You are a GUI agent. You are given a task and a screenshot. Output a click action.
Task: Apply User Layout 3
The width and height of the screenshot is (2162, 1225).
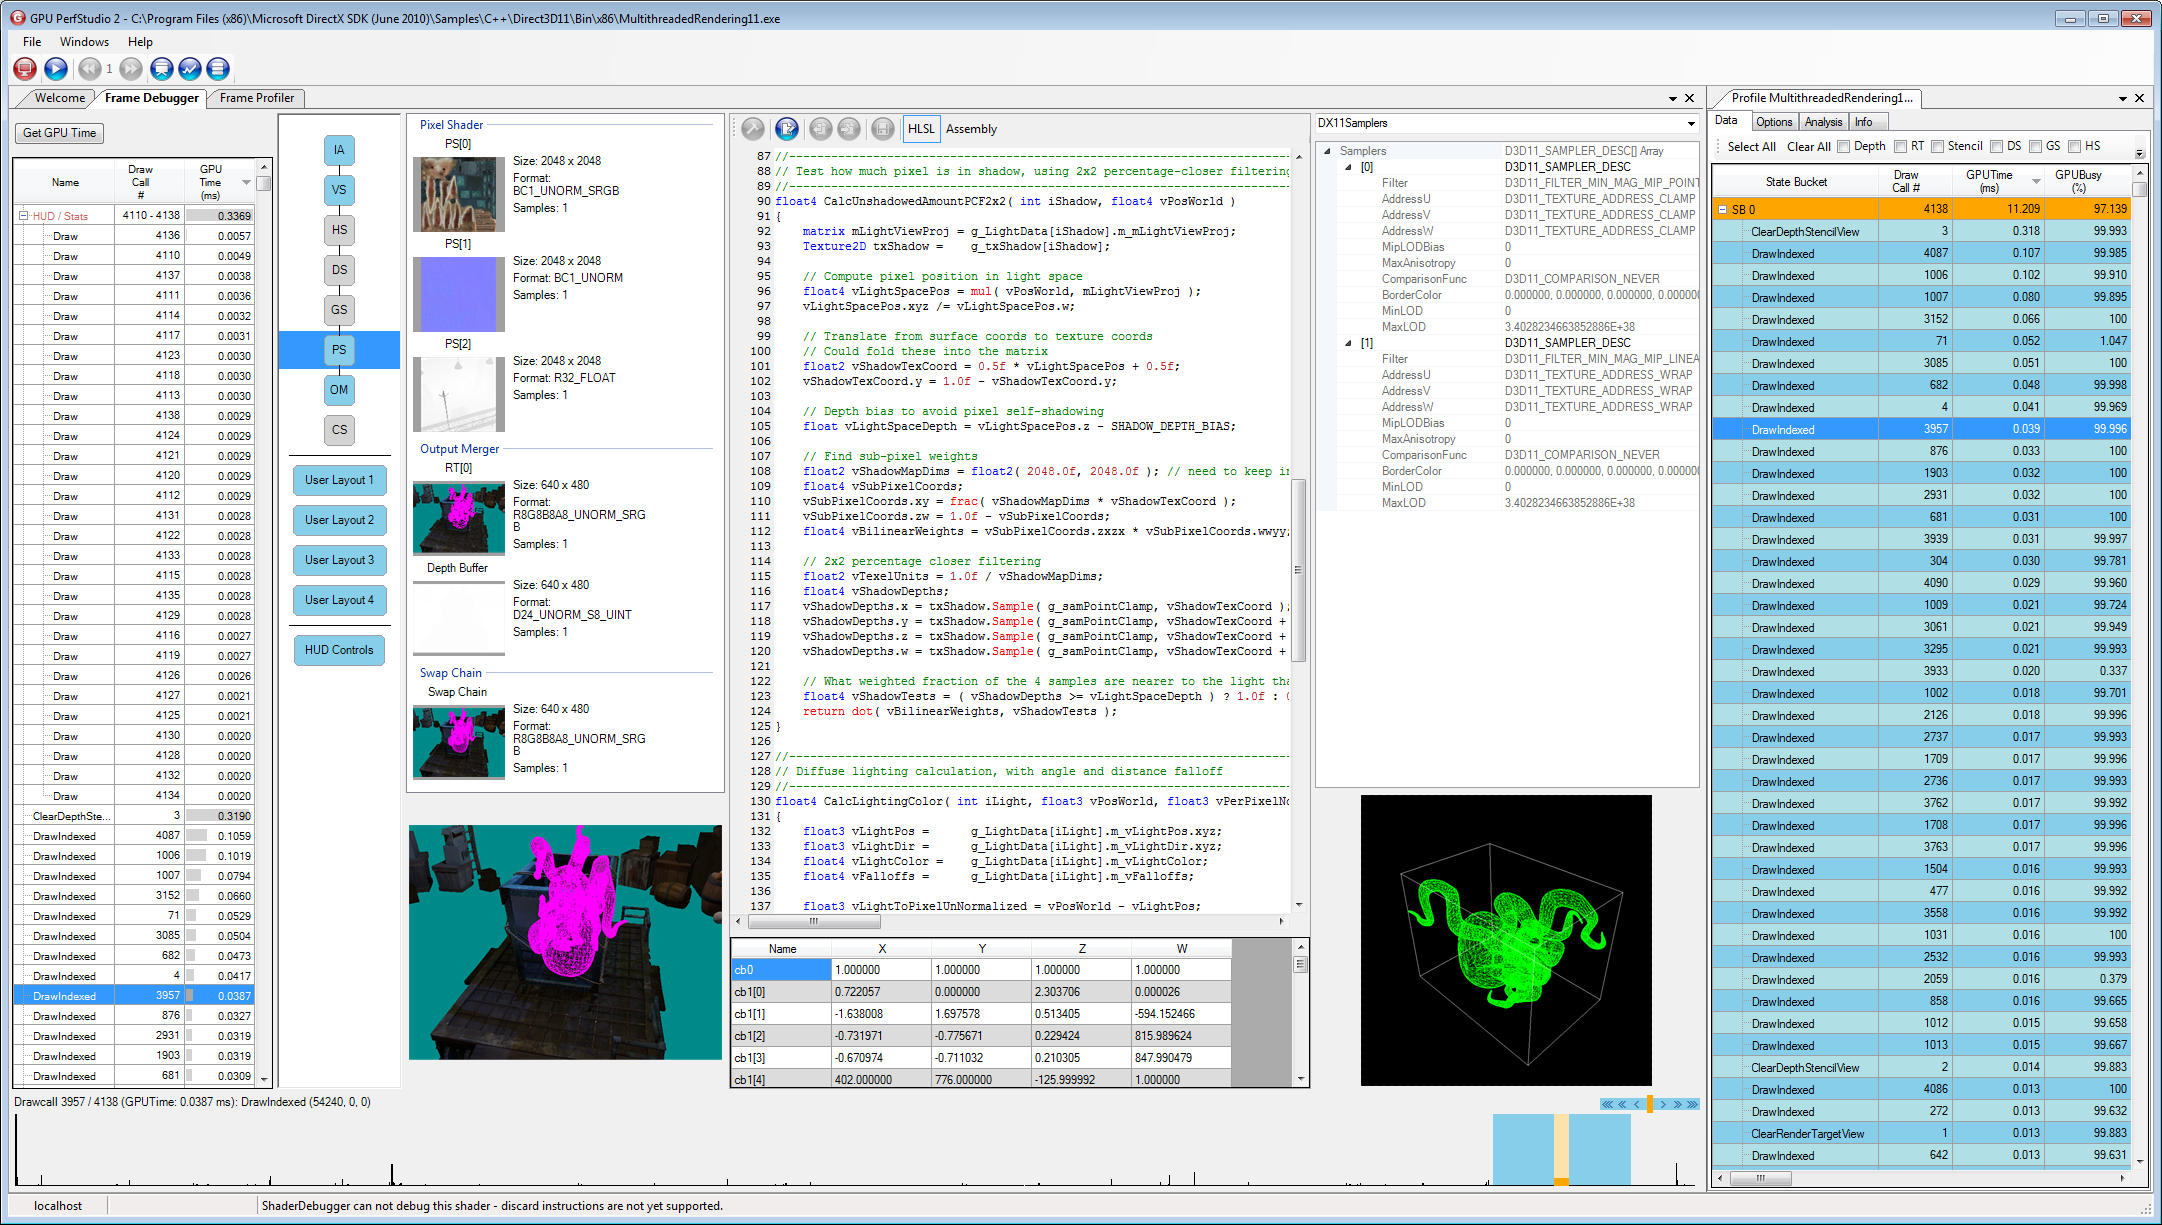coord(339,560)
